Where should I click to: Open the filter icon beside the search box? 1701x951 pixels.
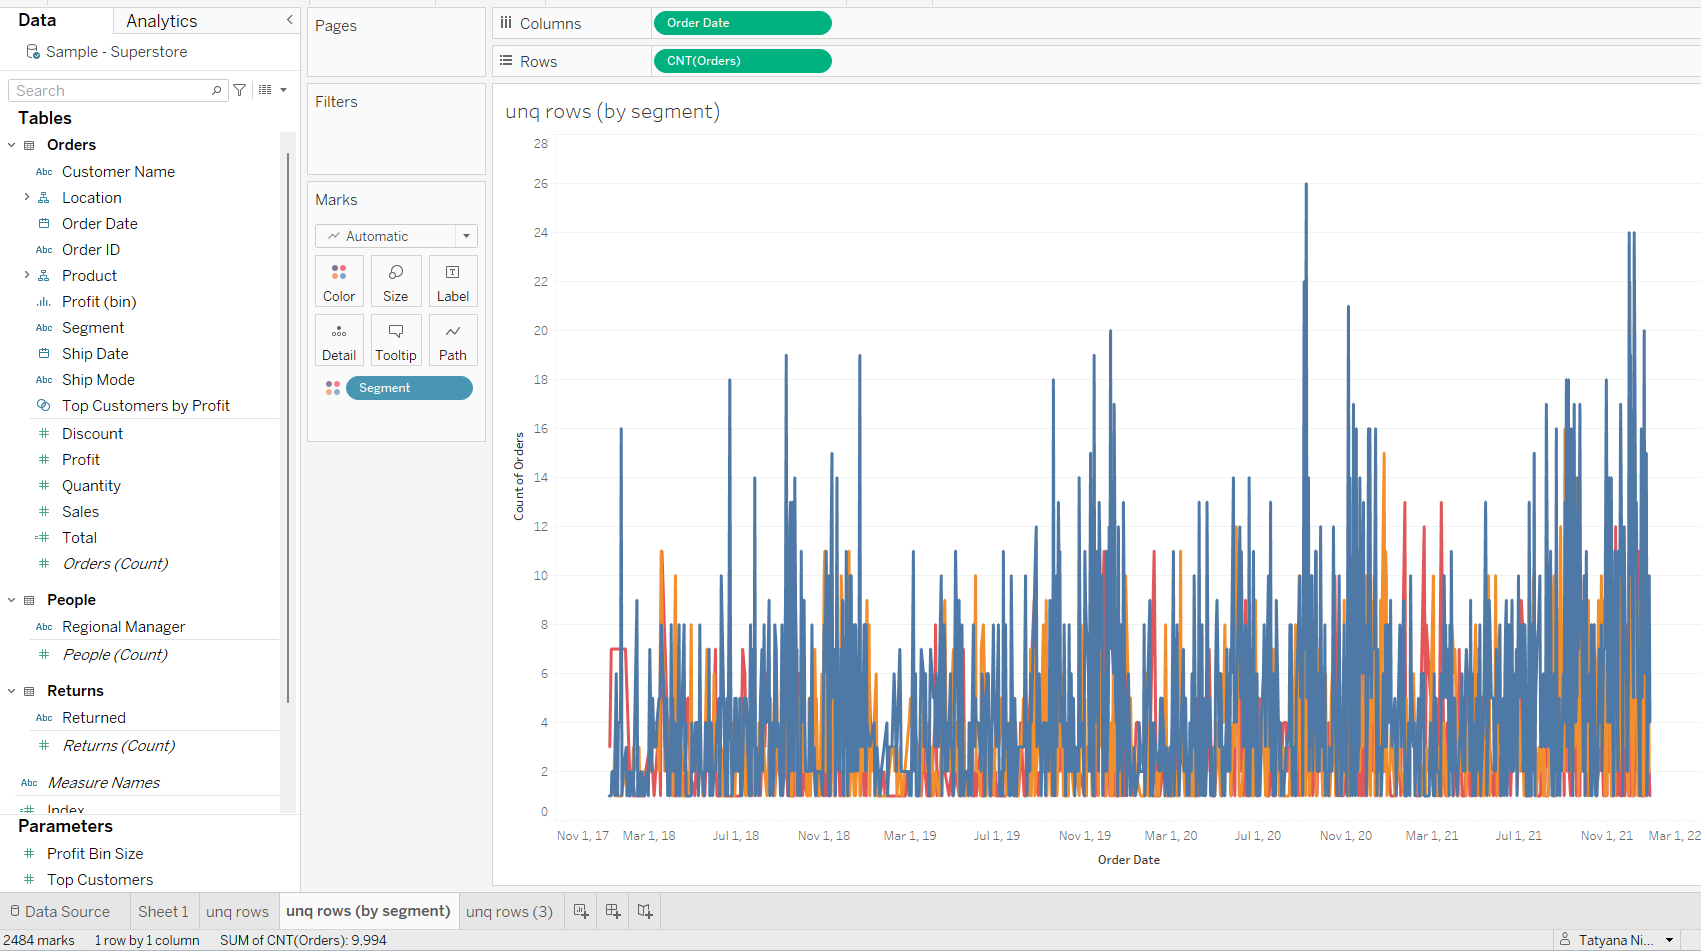240,90
